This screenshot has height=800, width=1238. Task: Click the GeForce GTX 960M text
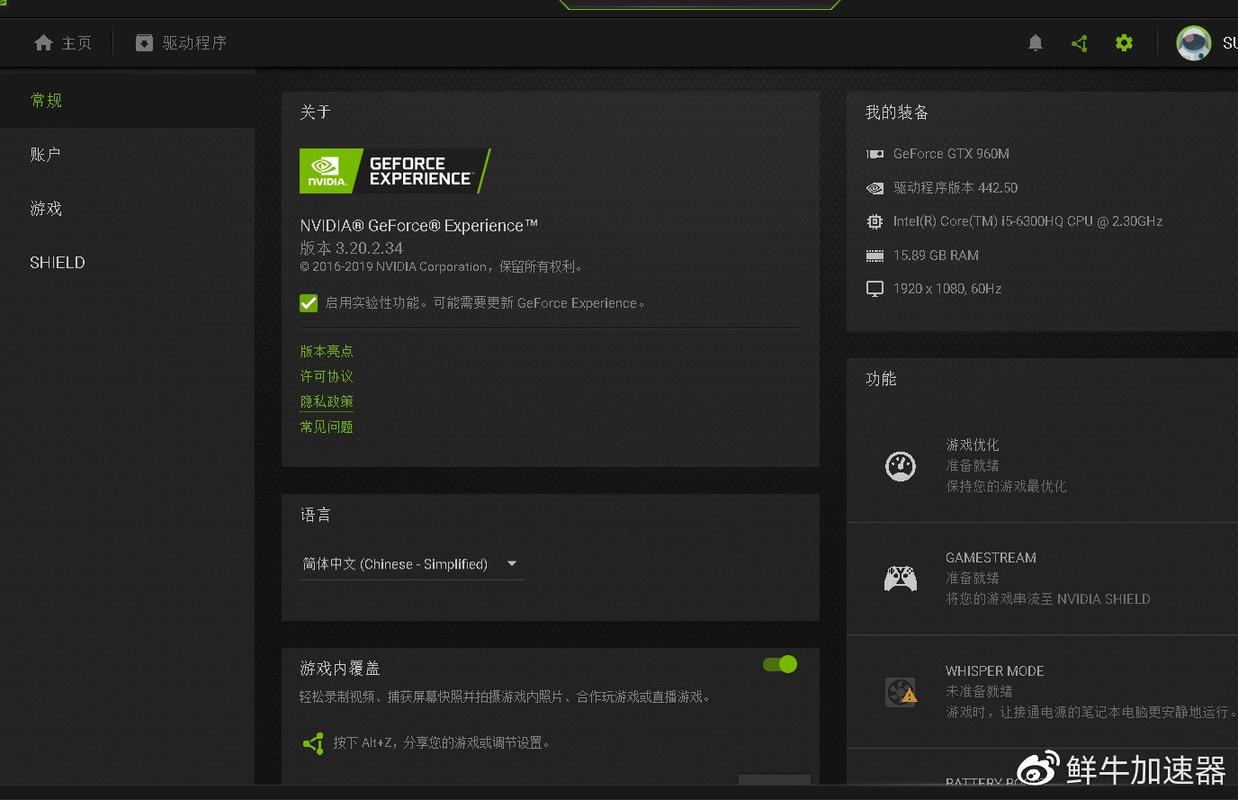(x=951, y=154)
